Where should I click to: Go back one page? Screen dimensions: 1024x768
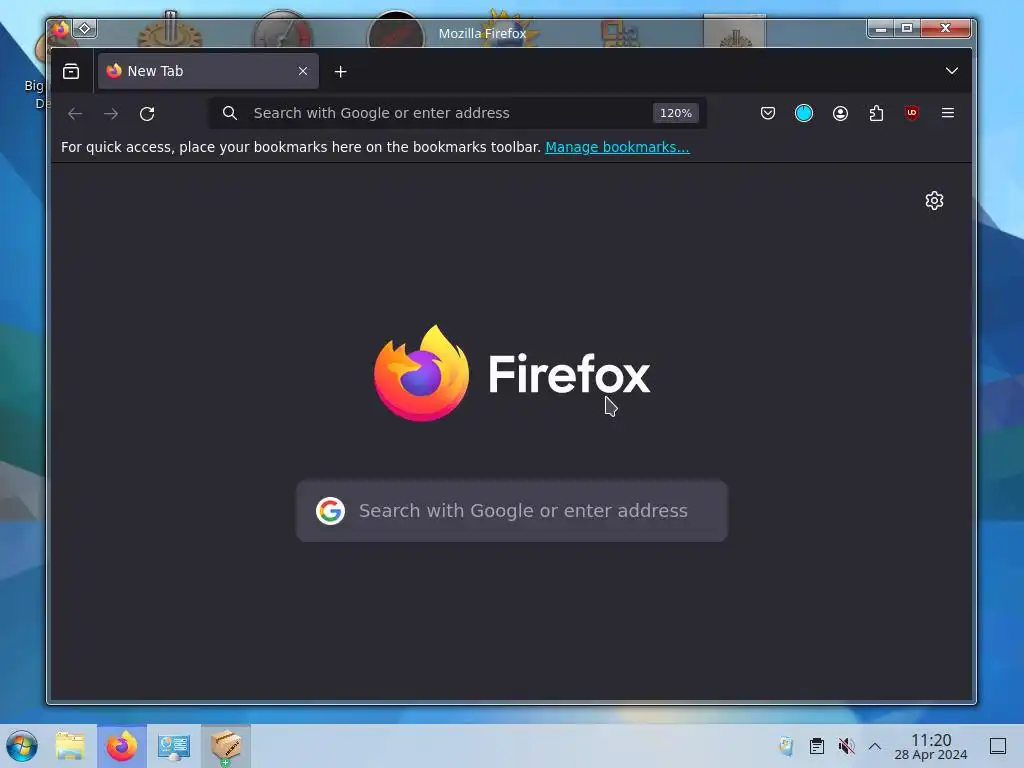tap(75, 114)
